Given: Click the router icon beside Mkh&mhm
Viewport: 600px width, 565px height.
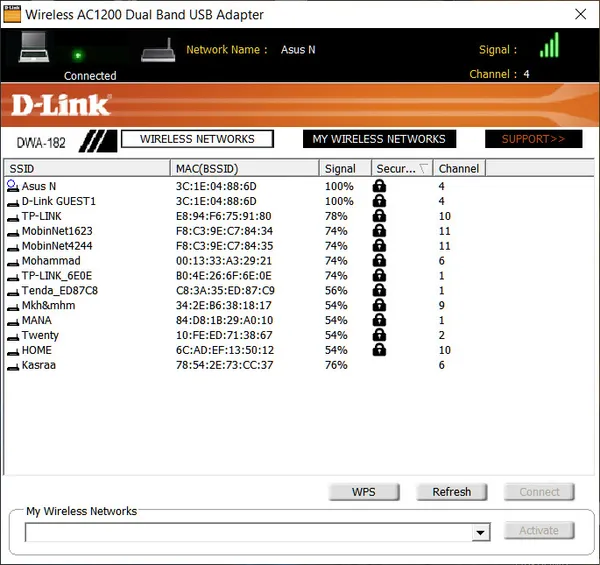Looking at the screenshot, I should click(x=13, y=308).
